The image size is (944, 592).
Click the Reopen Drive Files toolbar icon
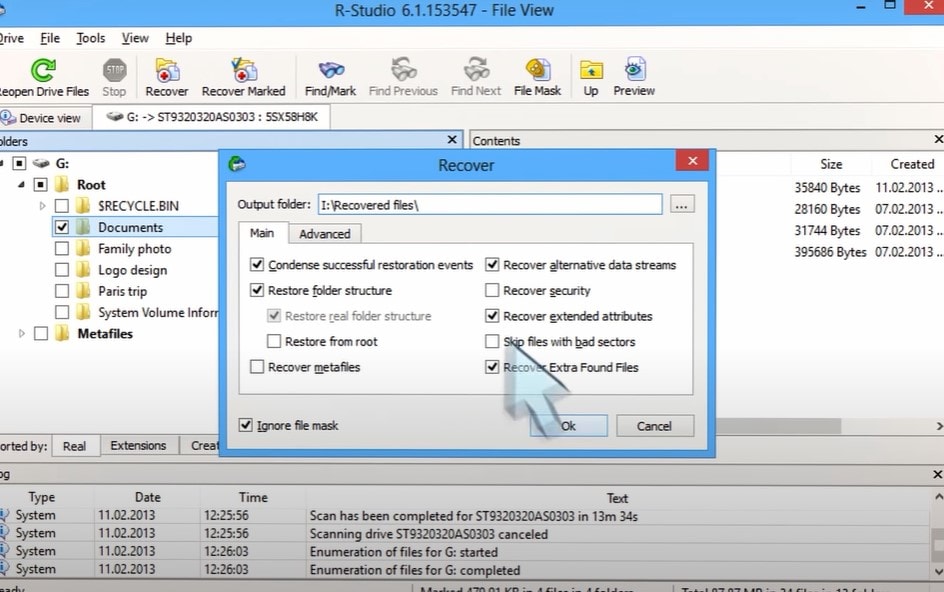click(x=43, y=70)
